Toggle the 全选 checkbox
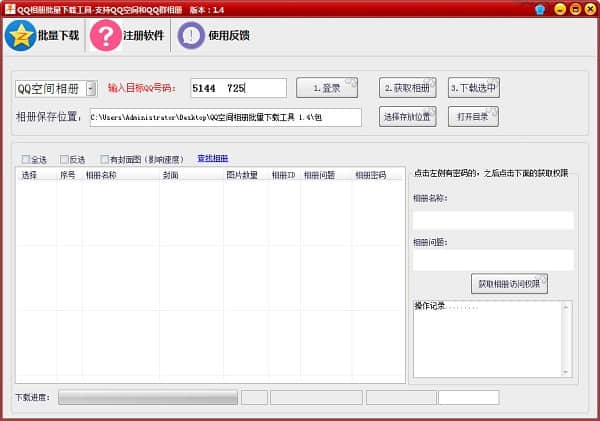The height and width of the screenshot is (421, 600). [26, 159]
